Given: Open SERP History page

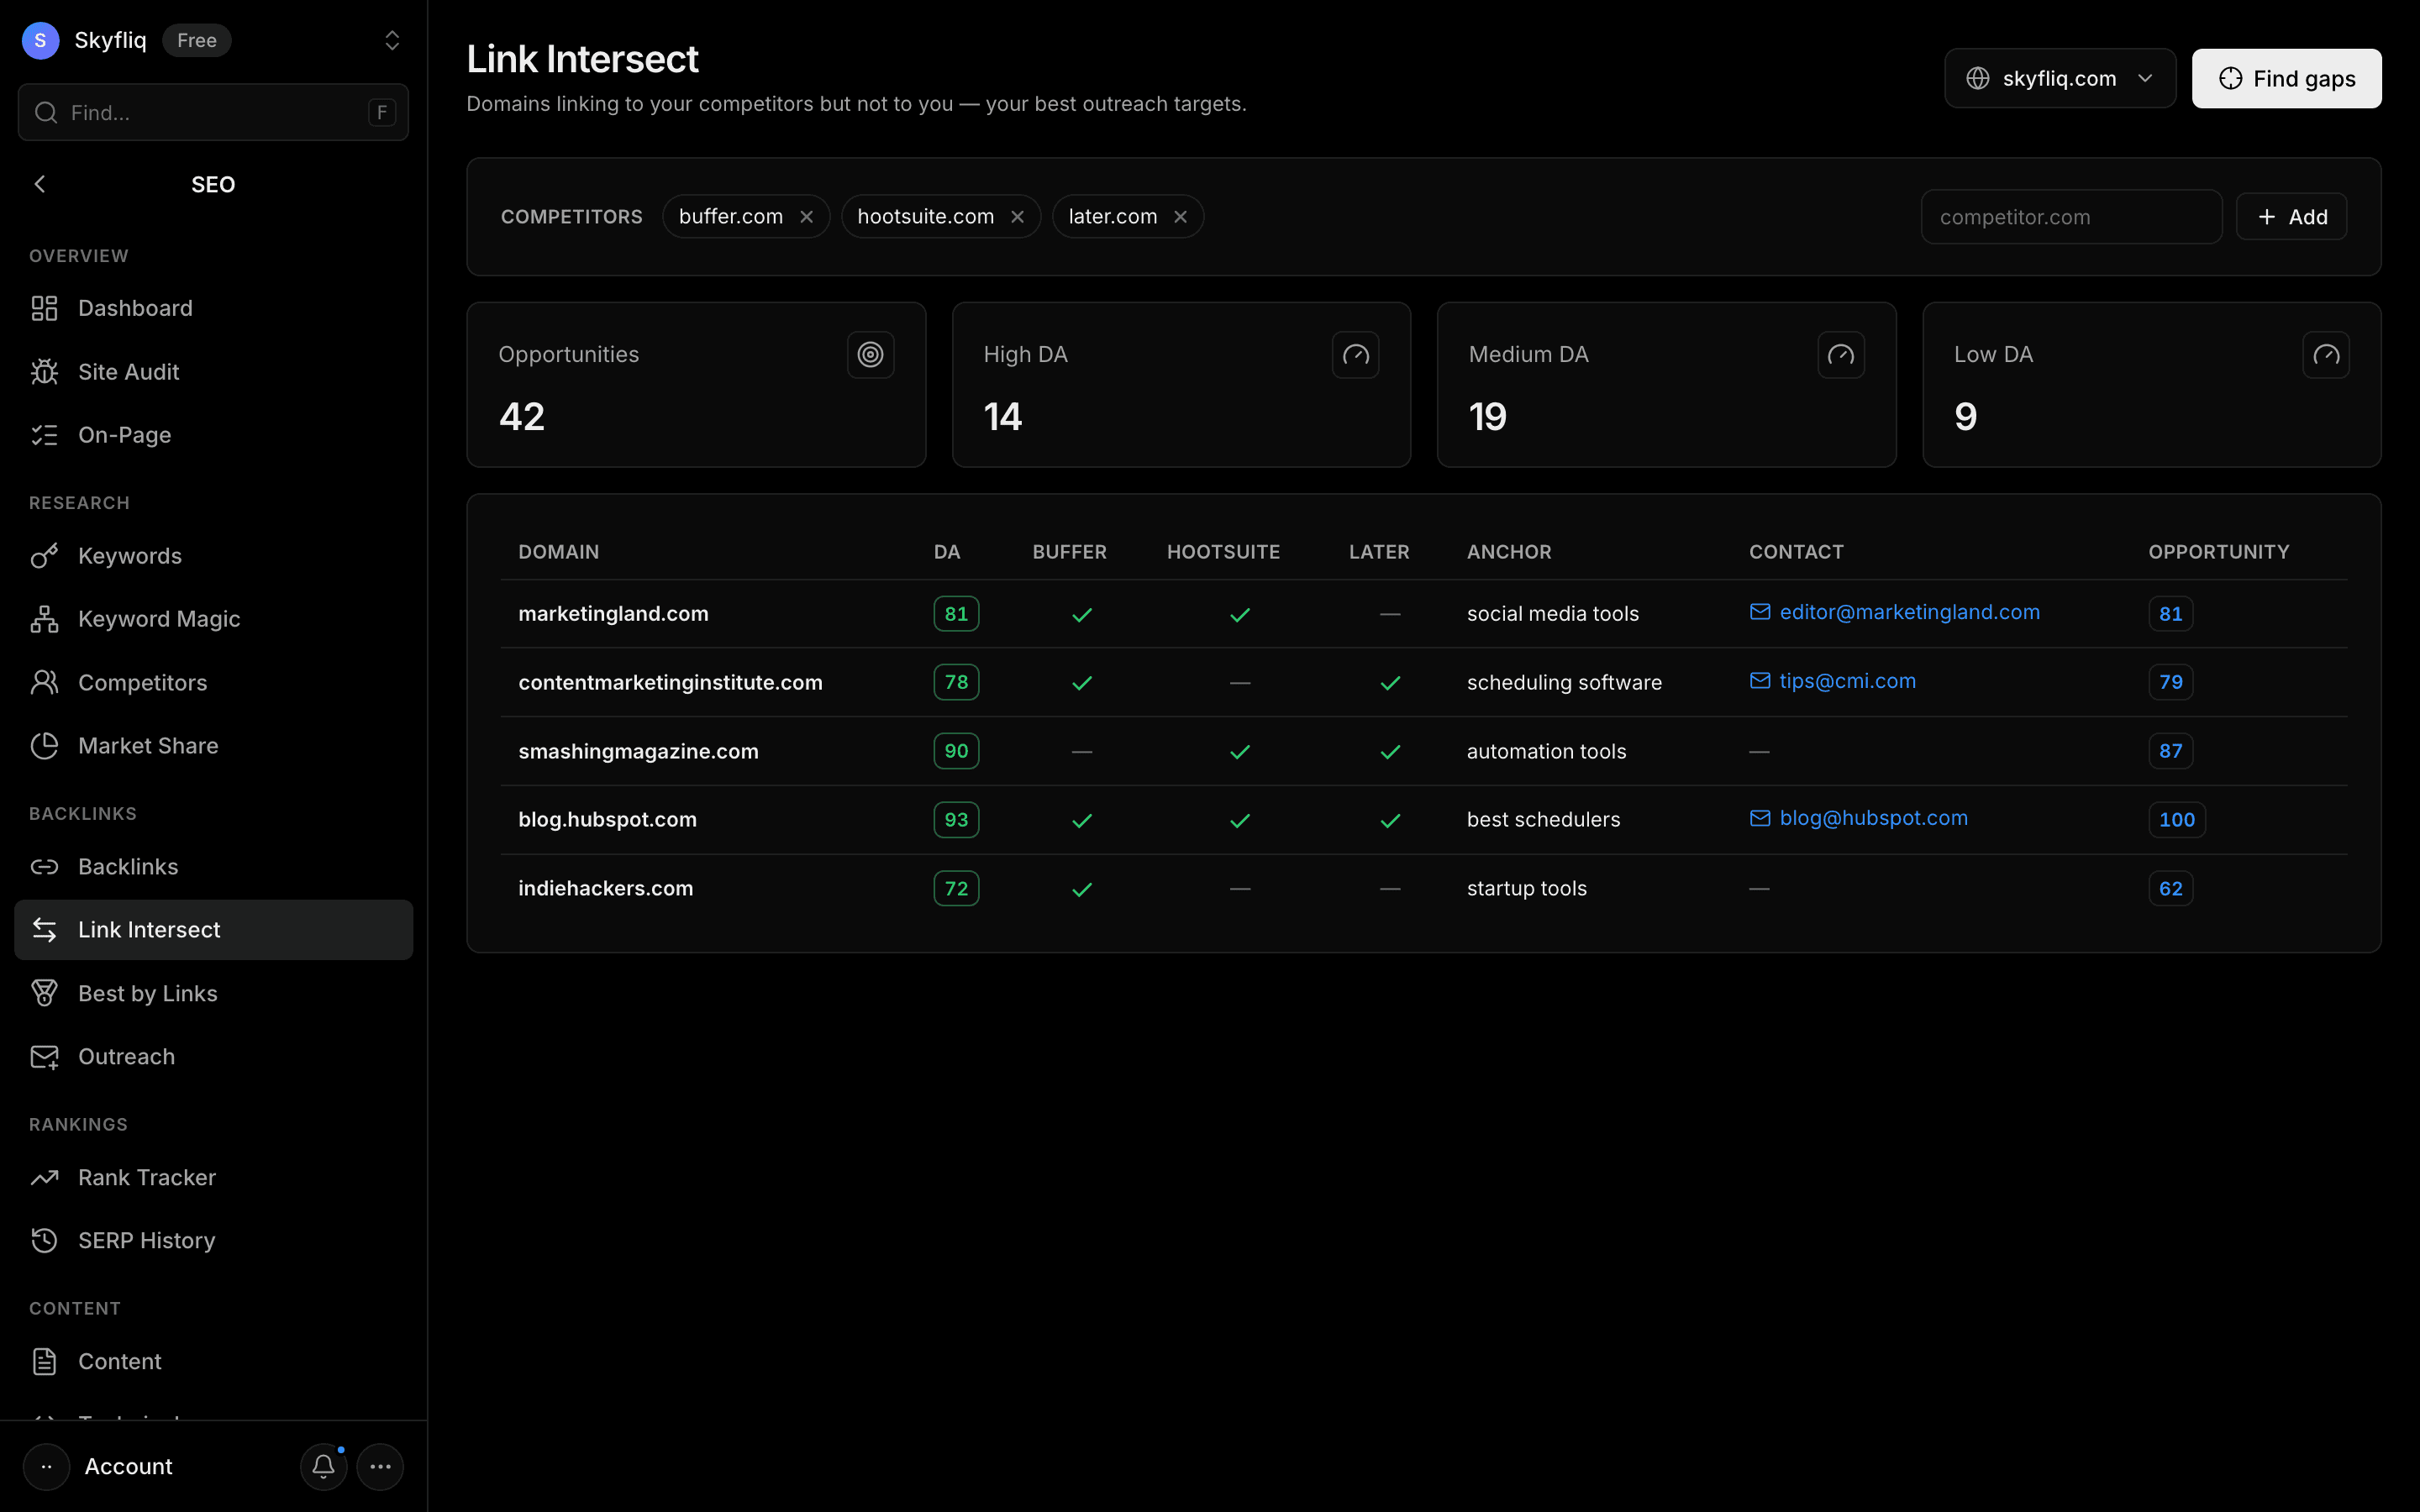Looking at the screenshot, I should pyautogui.click(x=213, y=1241).
